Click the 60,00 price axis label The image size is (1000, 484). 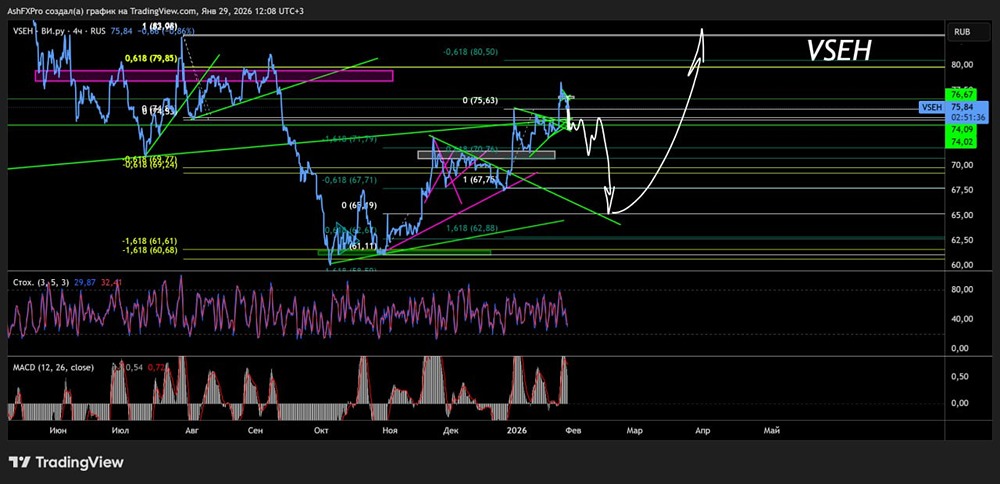(x=962, y=265)
